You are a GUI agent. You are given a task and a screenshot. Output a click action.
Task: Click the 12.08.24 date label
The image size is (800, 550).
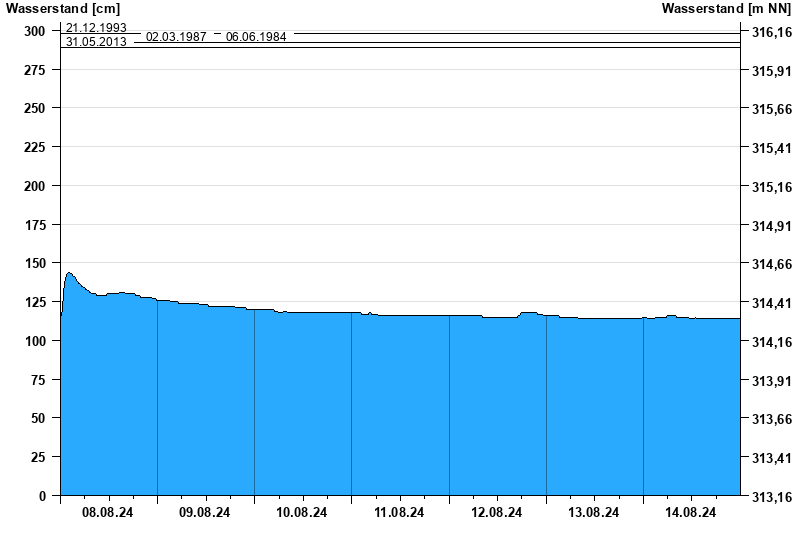coord(496,512)
